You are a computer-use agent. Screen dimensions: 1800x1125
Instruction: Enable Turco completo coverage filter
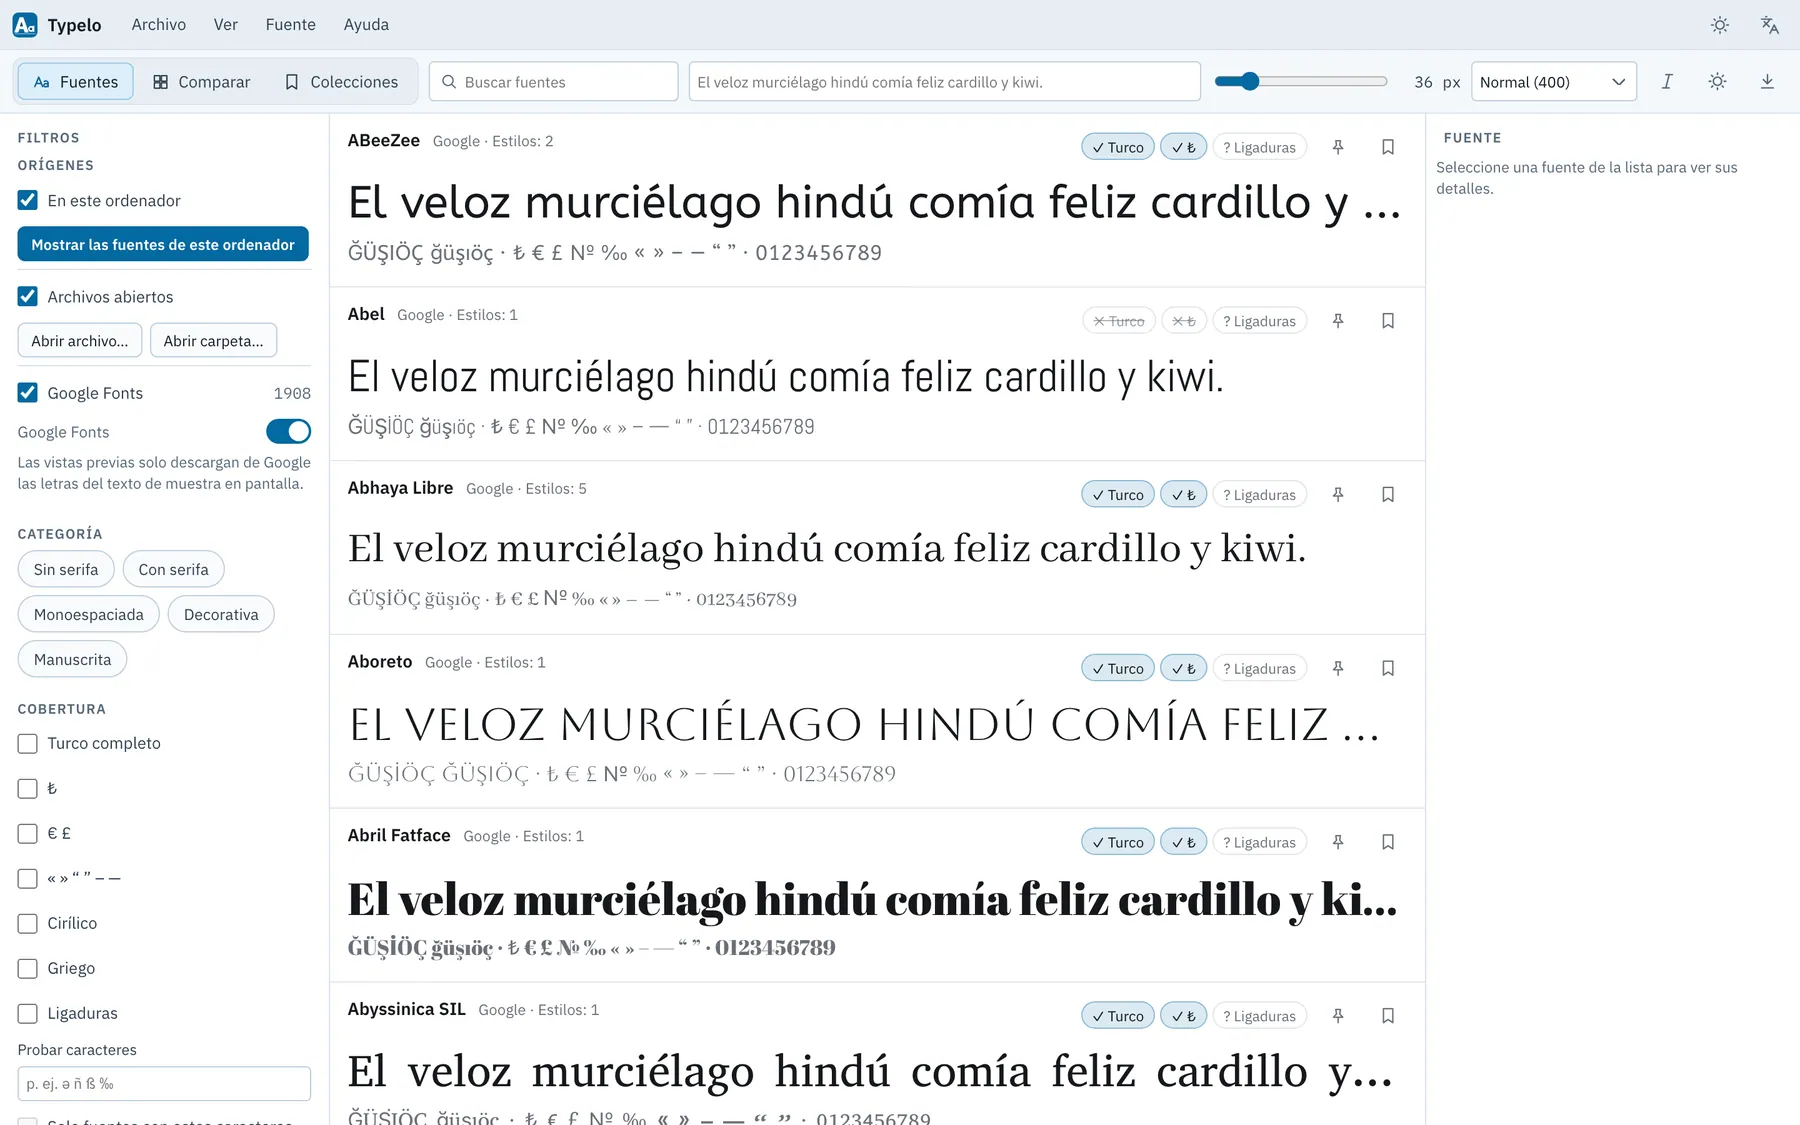(x=28, y=743)
